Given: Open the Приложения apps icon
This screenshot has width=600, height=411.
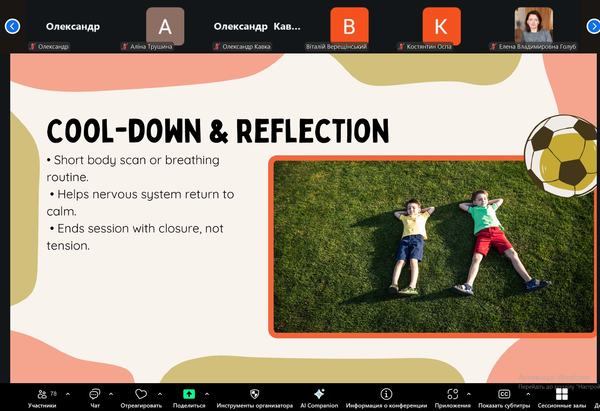Looking at the screenshot, I should [x=452, y=395].
